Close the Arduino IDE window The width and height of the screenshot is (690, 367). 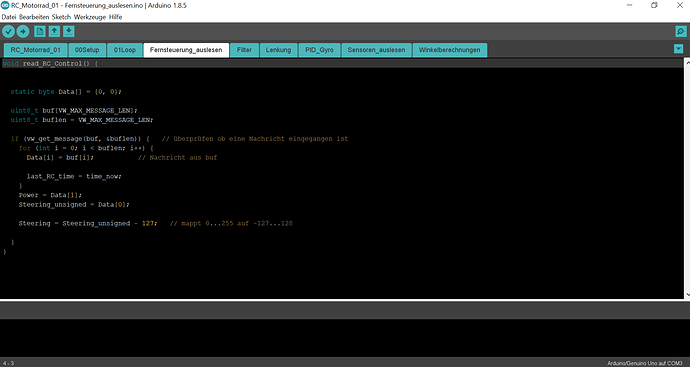[x=679, y=5]
